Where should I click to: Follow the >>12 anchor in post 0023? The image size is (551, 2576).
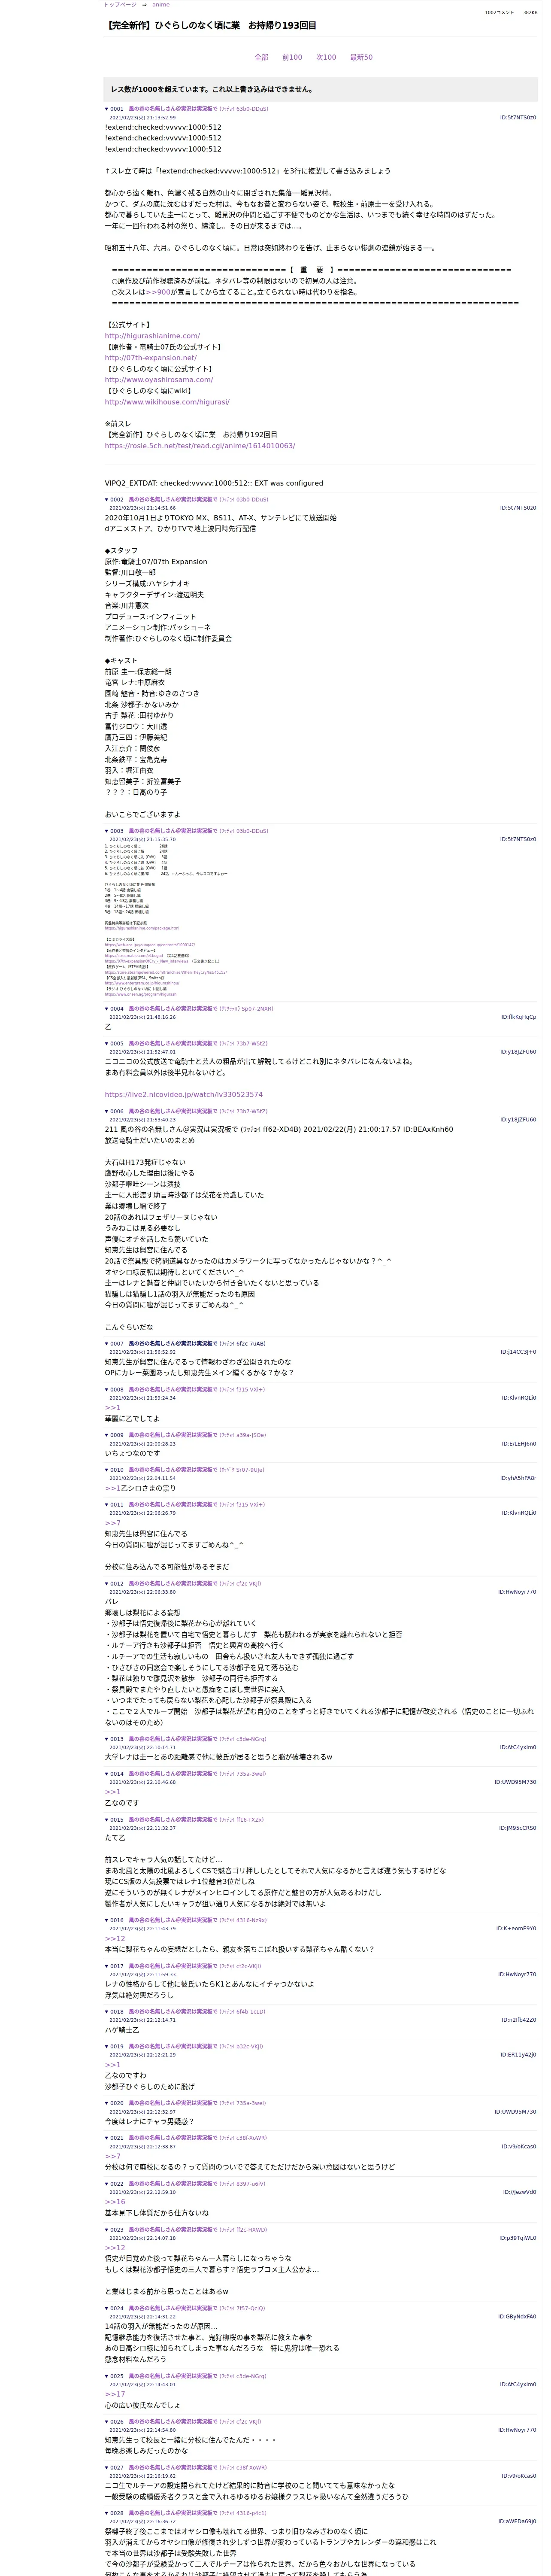tap(115, 2247)
